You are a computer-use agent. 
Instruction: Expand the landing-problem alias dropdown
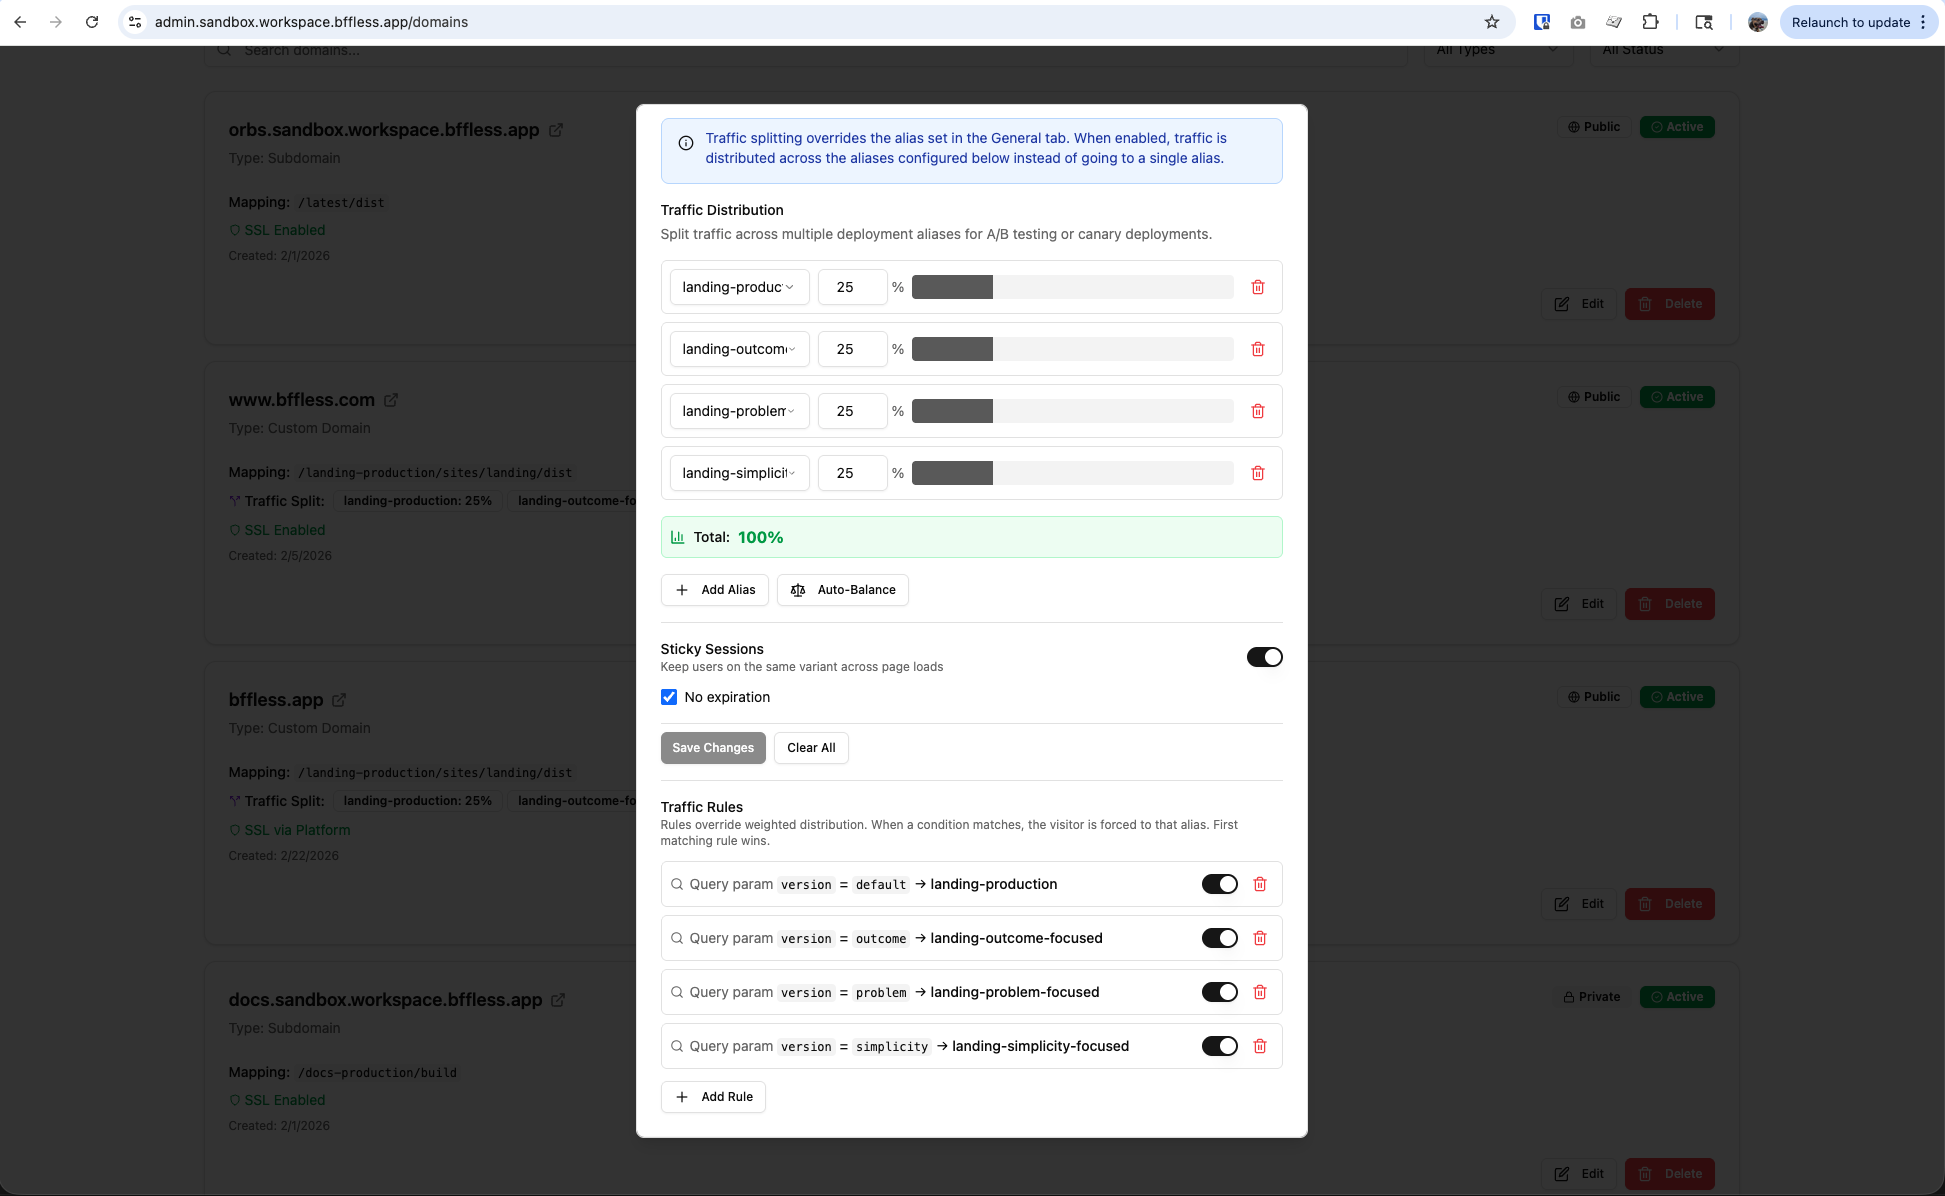[x=739, y=411]
